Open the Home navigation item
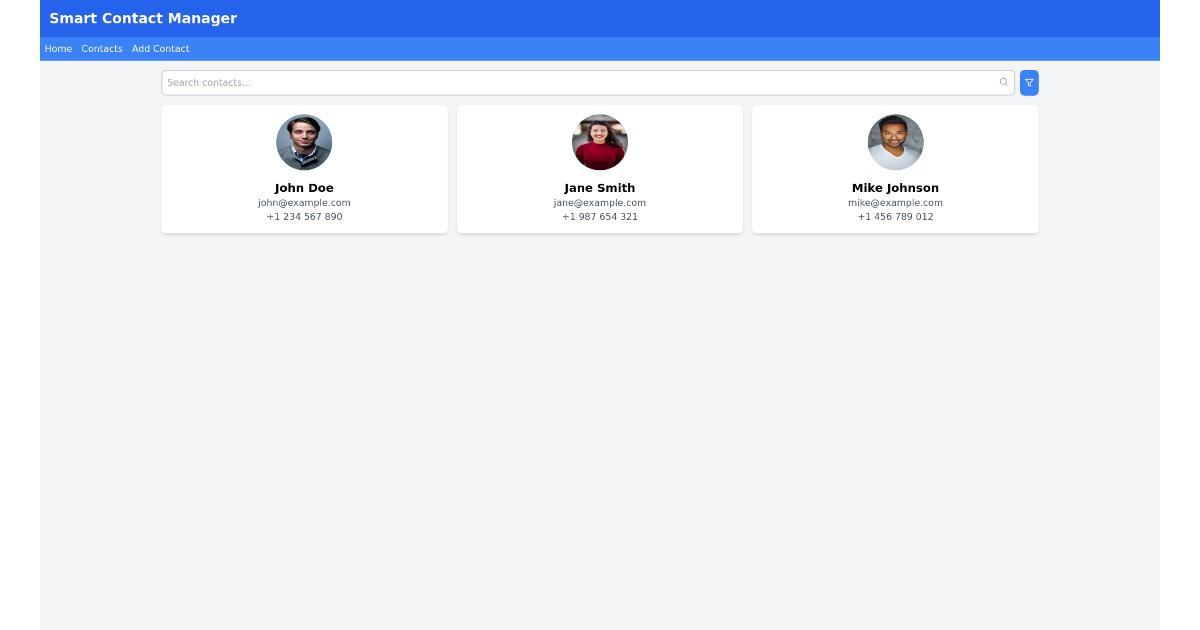 [58, 48]
